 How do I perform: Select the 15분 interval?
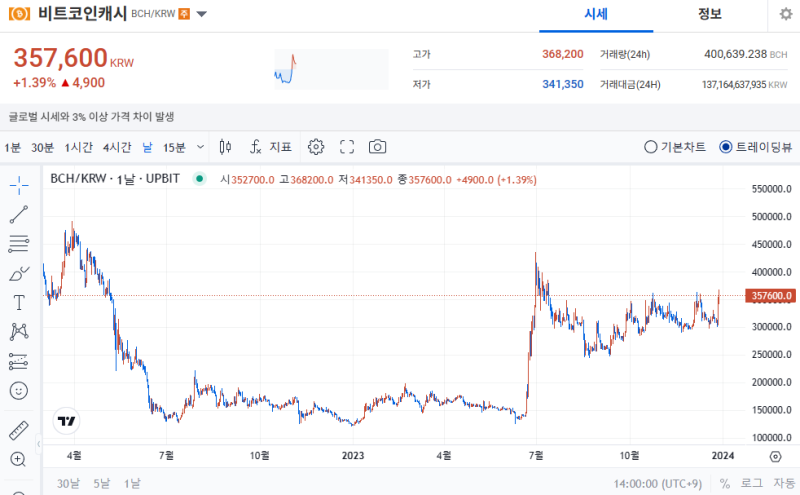coord(174,147)
